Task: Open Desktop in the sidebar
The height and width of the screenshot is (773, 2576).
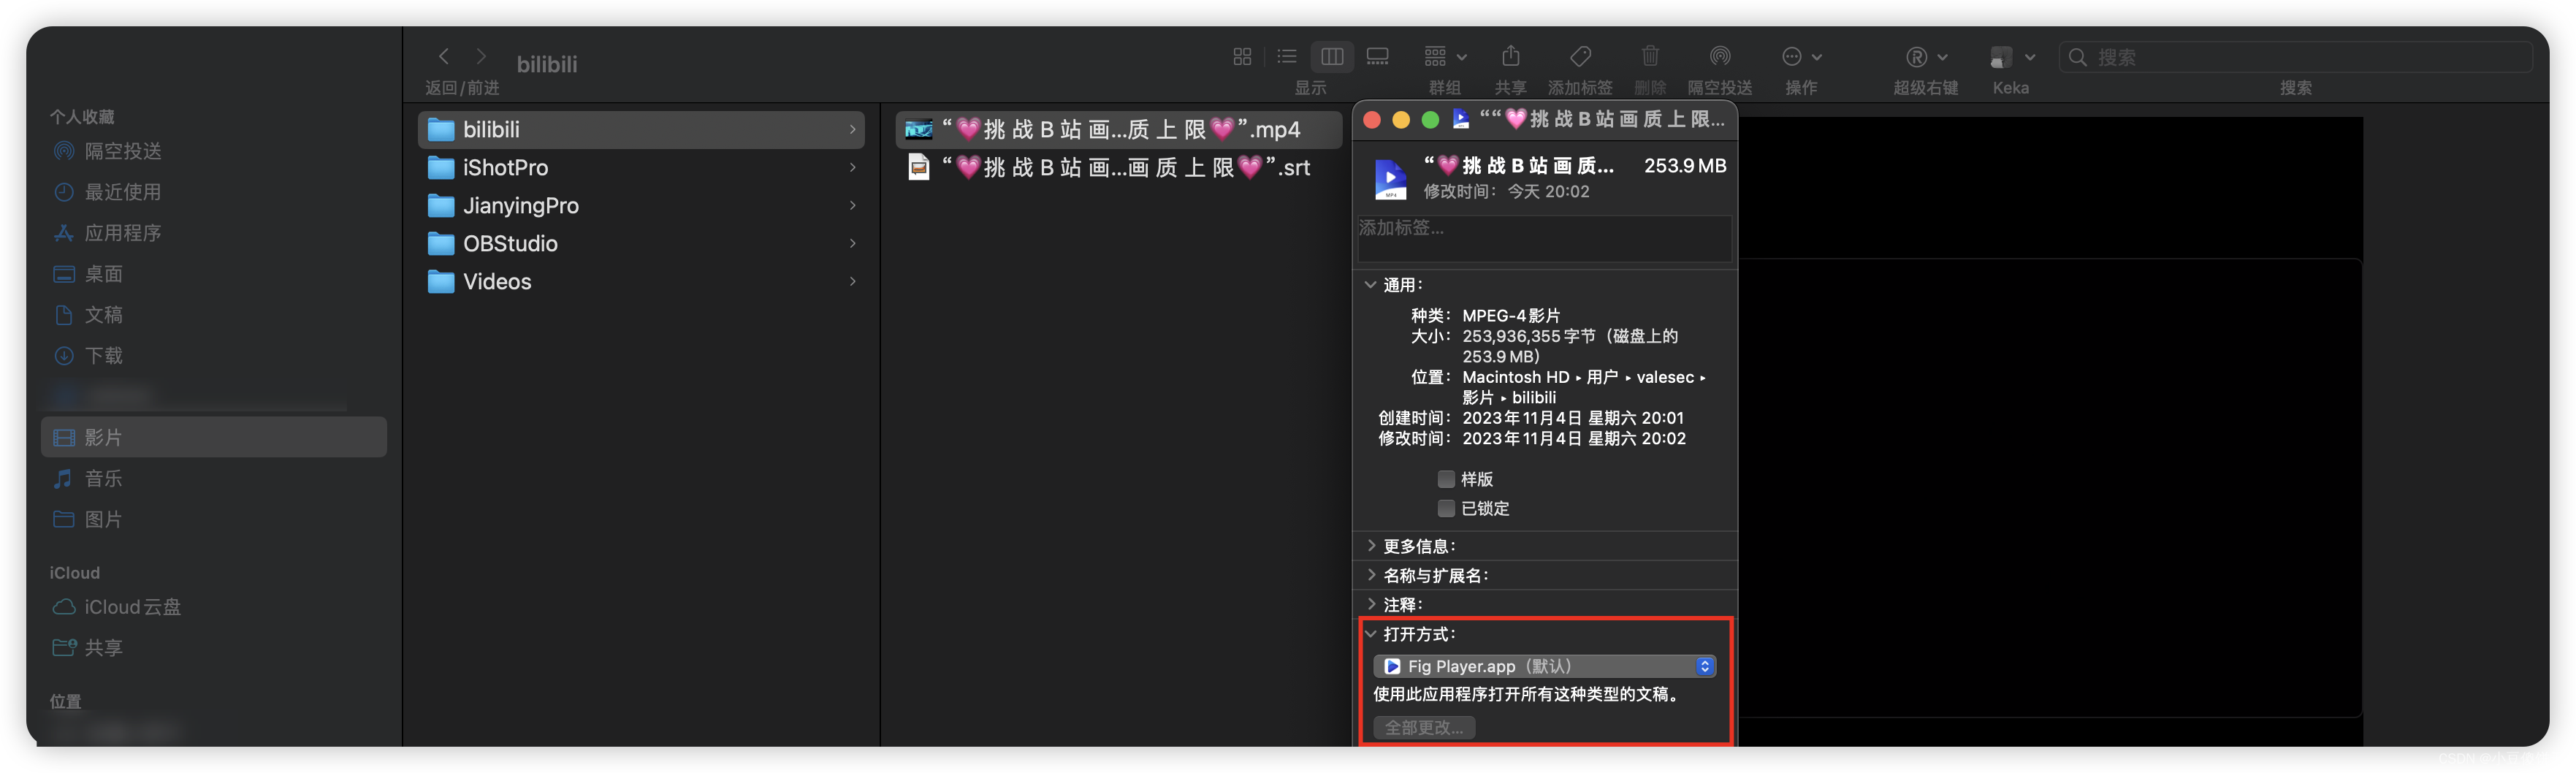Action: 213,274
